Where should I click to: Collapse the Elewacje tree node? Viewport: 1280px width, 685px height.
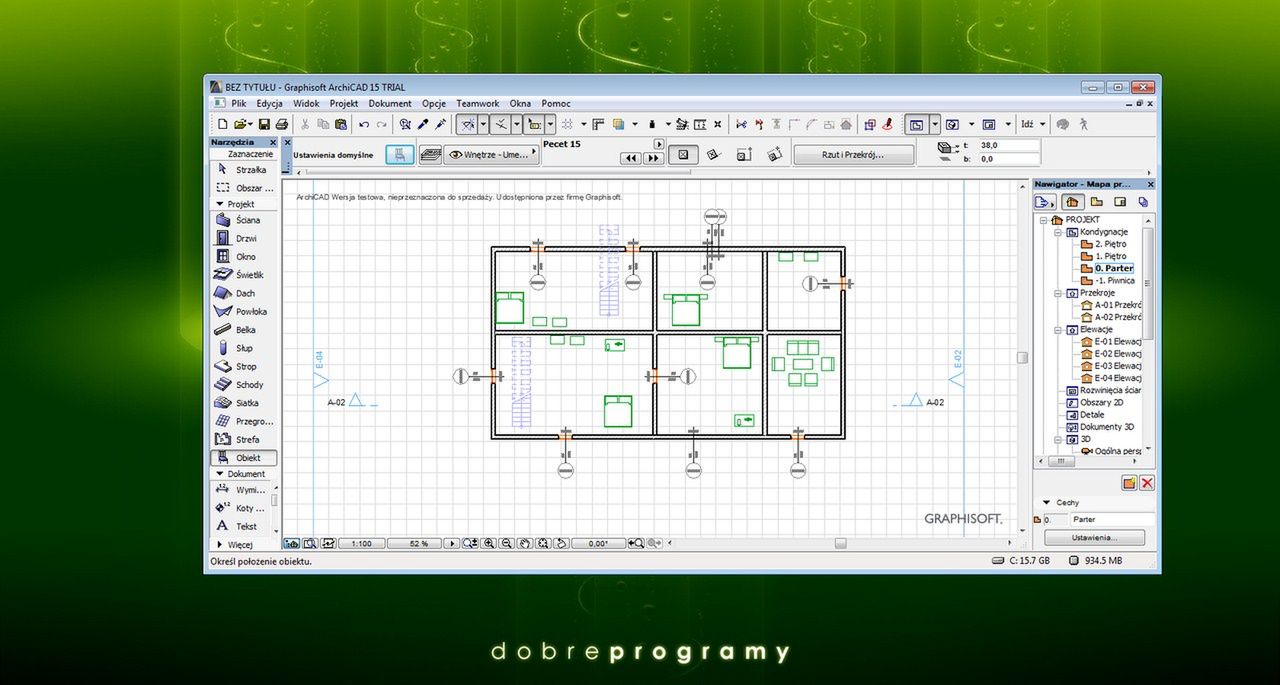click(1057, 329)
